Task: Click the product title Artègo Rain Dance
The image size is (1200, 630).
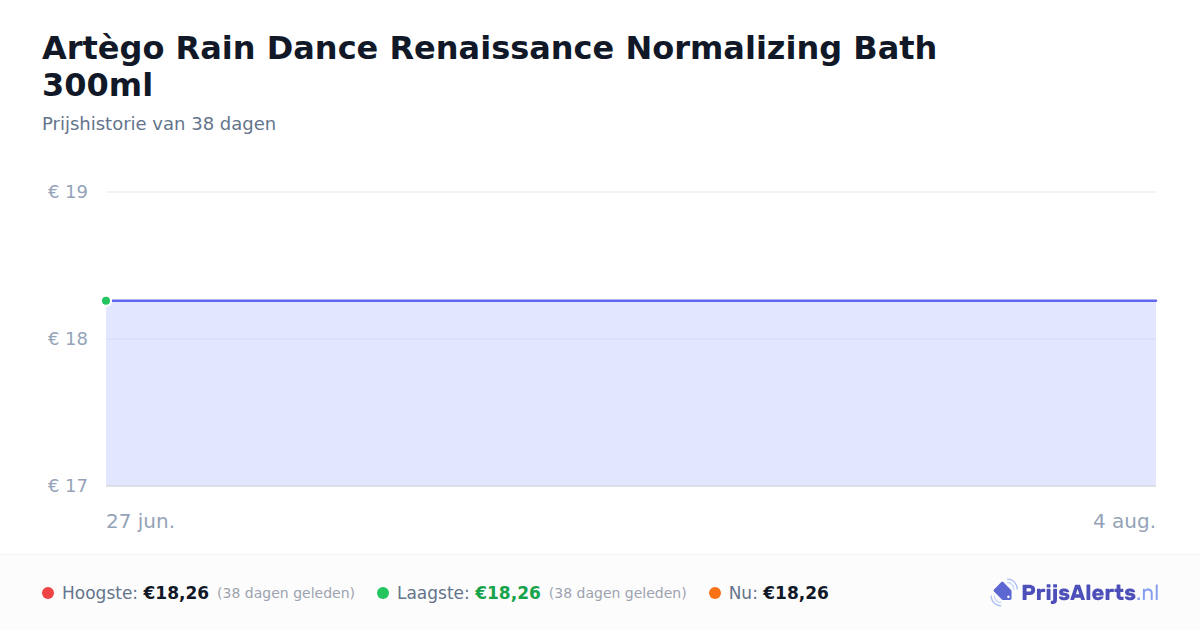Action: coord(490,66)
